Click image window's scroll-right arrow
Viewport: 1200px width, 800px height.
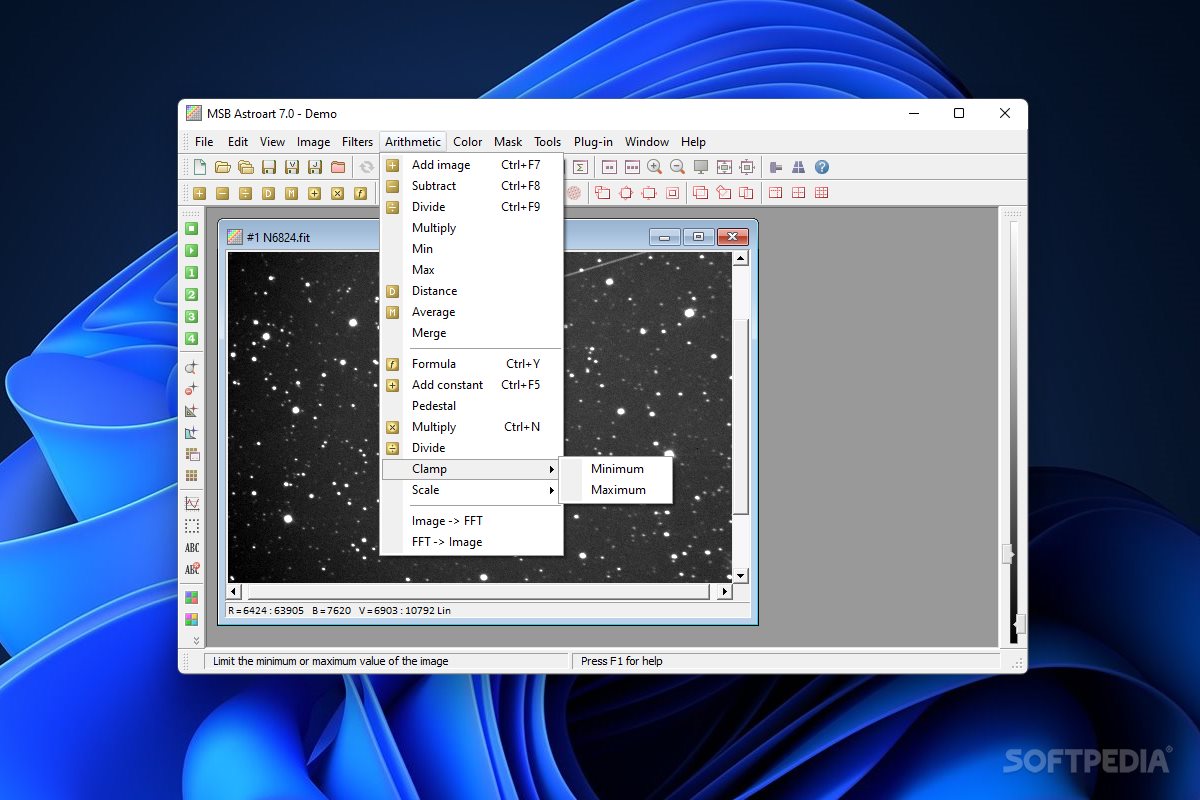point(725,592)
